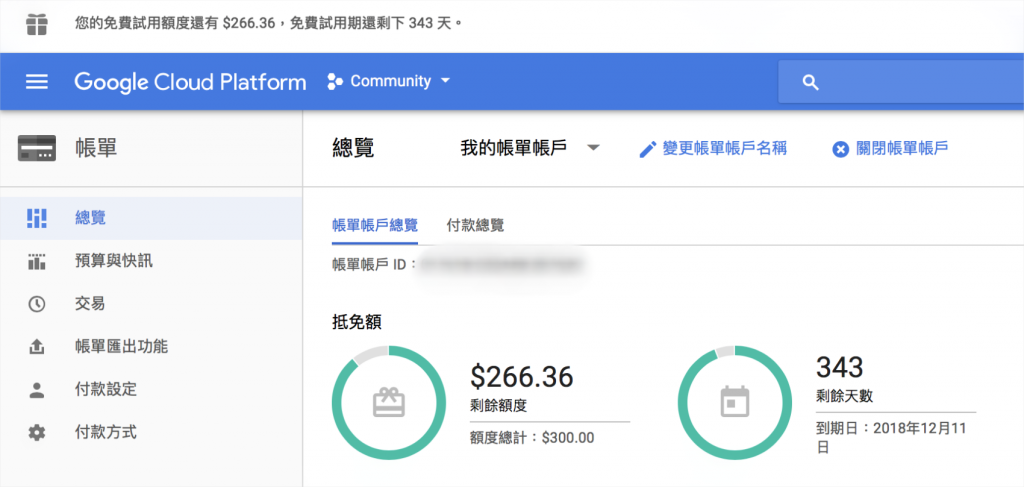The height and width of the screenshot is (487, 1024).
Task: Click the free trial banner message text
Action: [x=268, y=24]
